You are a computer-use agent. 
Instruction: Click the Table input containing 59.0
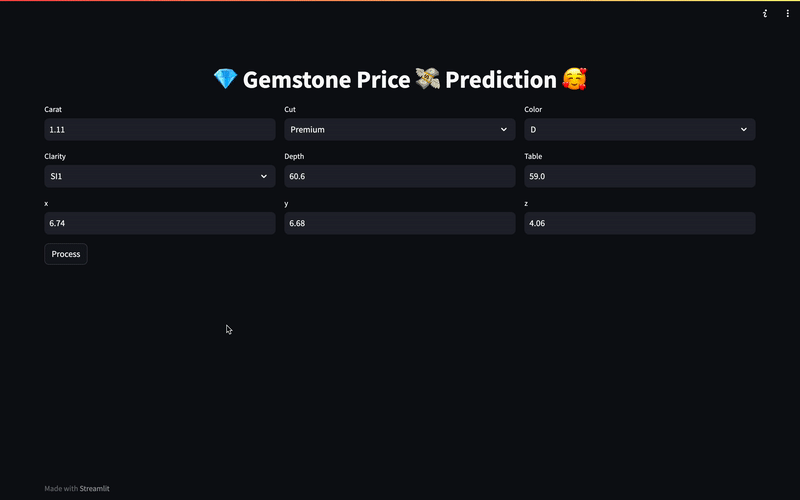tap(640, 177)
